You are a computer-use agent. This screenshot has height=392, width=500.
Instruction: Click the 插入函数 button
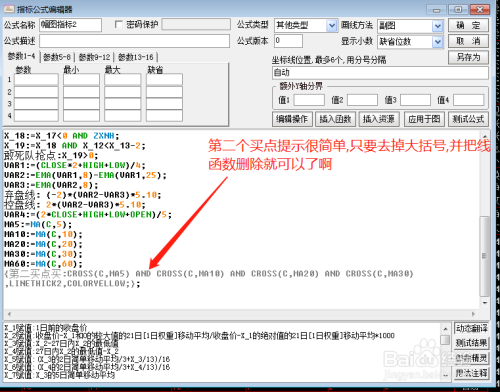tap(335, 119)
